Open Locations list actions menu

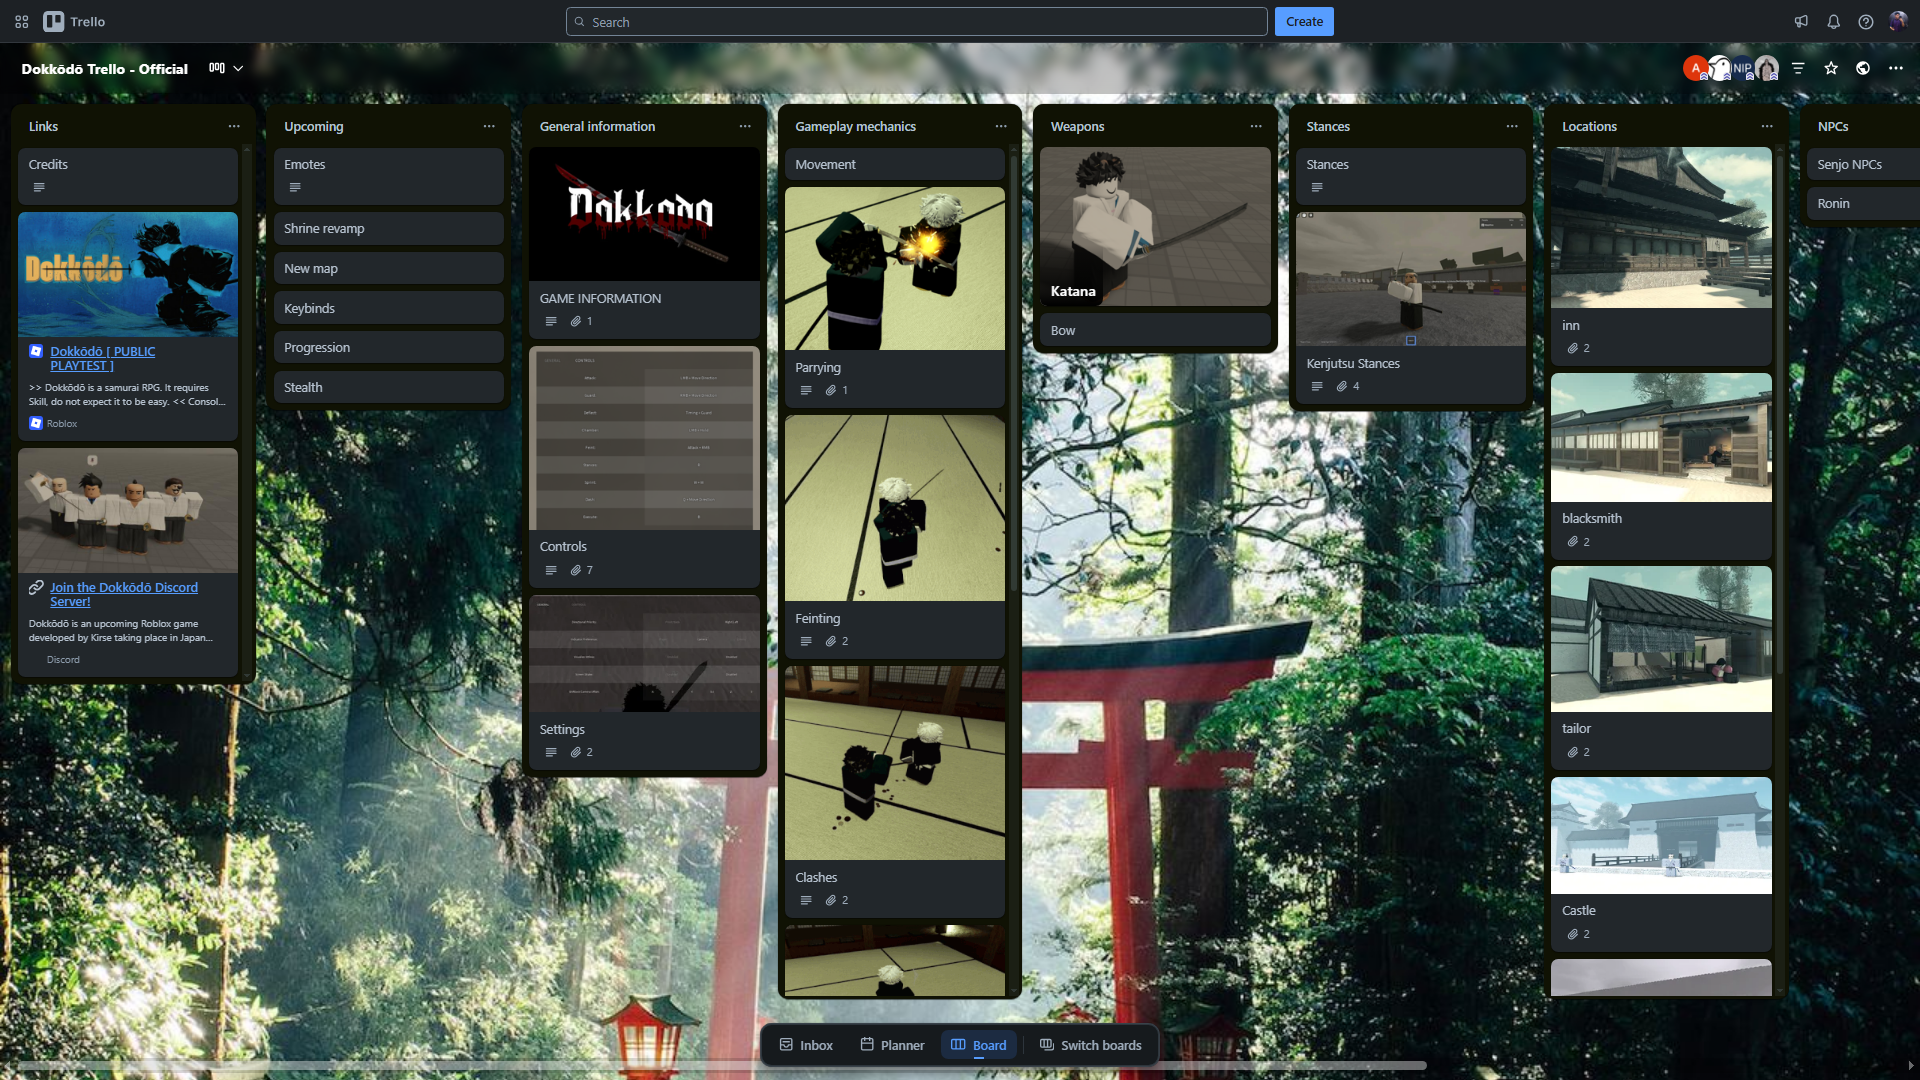click(x=1767, y=126)
